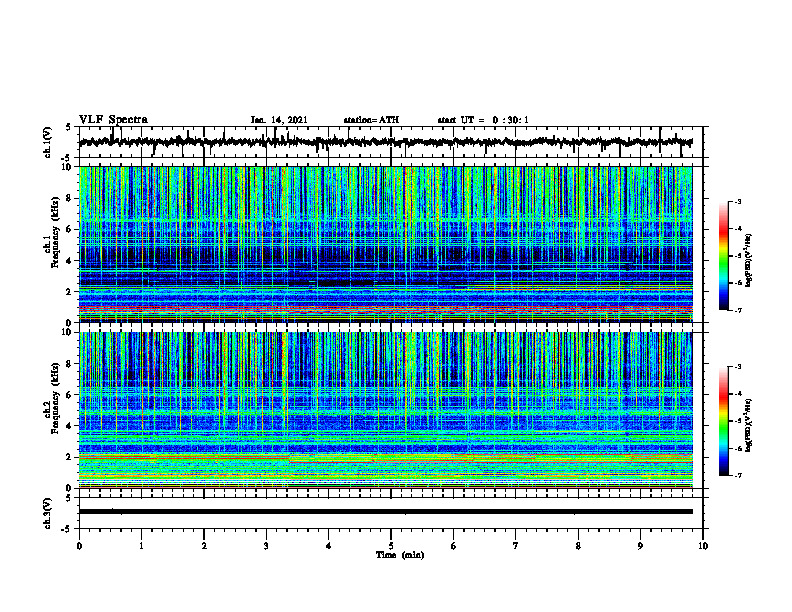
Task: Click the "-5" volt tick on ch.3(V) axis
Action: pos(66,529)
